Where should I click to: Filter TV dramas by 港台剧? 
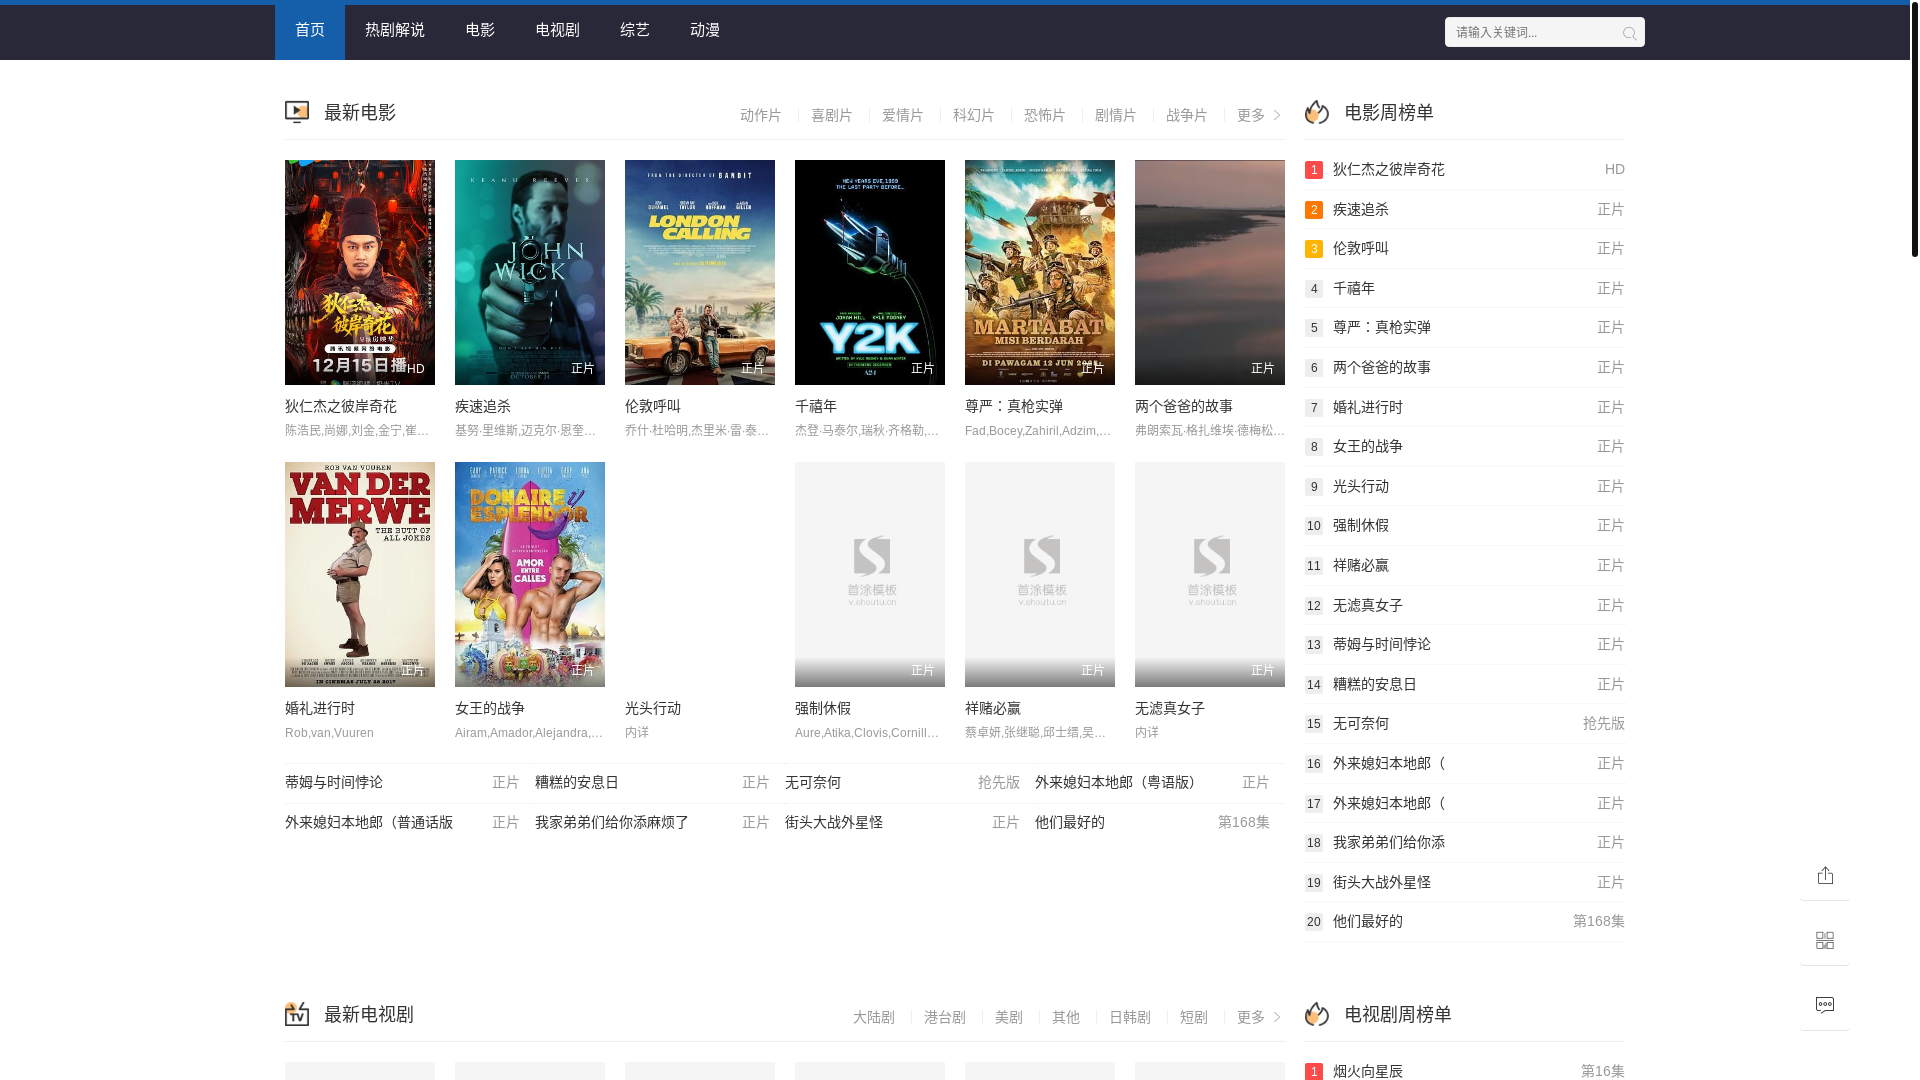click(x=945, y=1017)
